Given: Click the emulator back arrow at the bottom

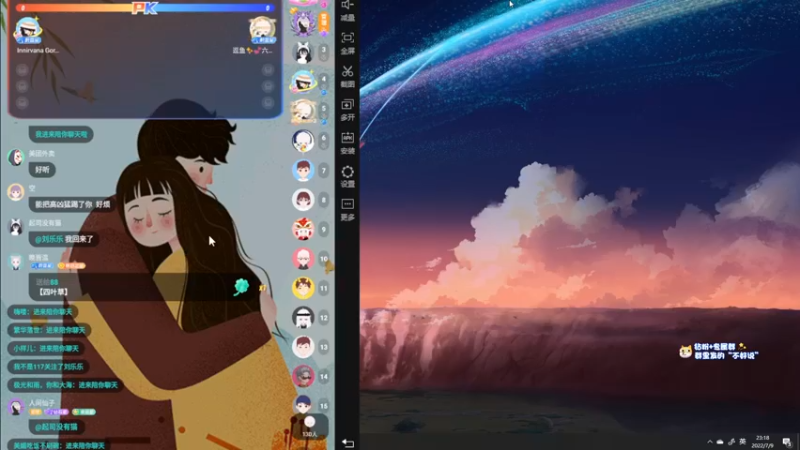Looking at the screenshot, I should point(348,443).
